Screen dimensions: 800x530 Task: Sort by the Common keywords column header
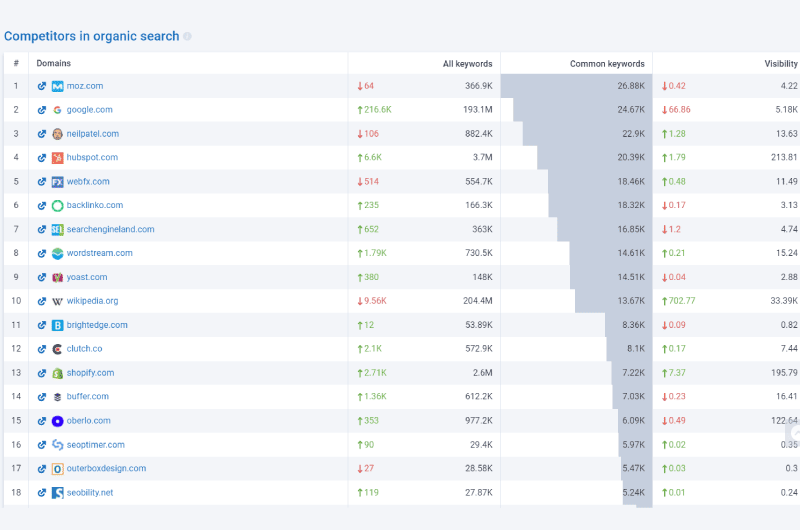pos(607,64)
